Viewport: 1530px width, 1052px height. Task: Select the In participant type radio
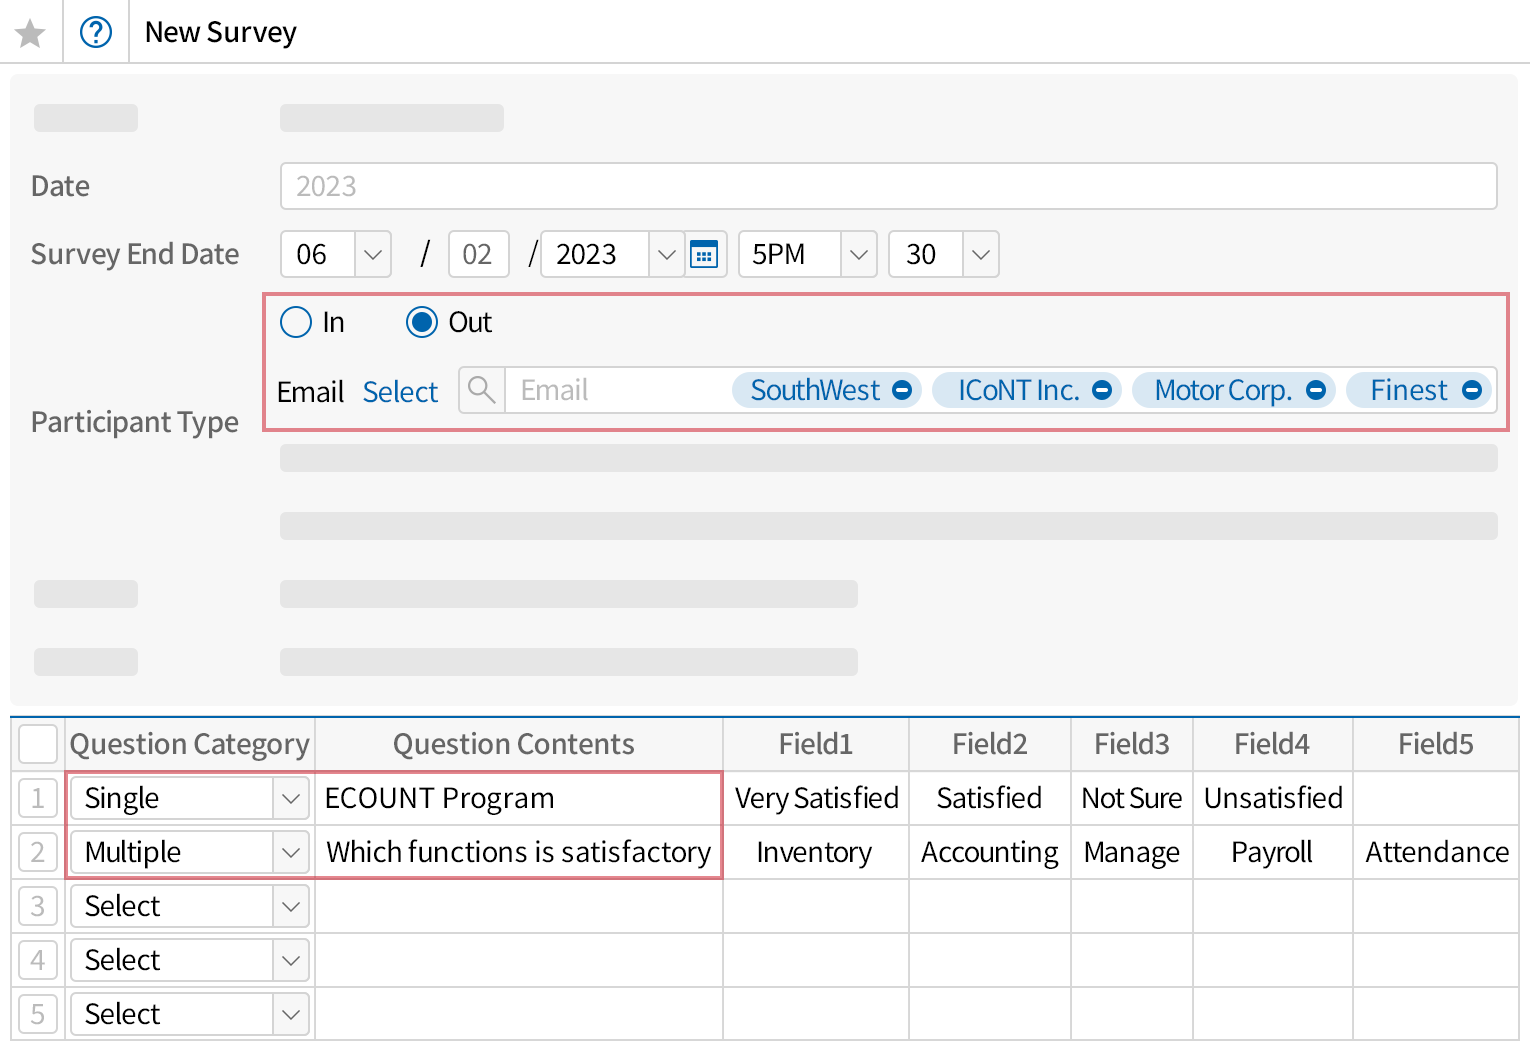pos(296,322)
